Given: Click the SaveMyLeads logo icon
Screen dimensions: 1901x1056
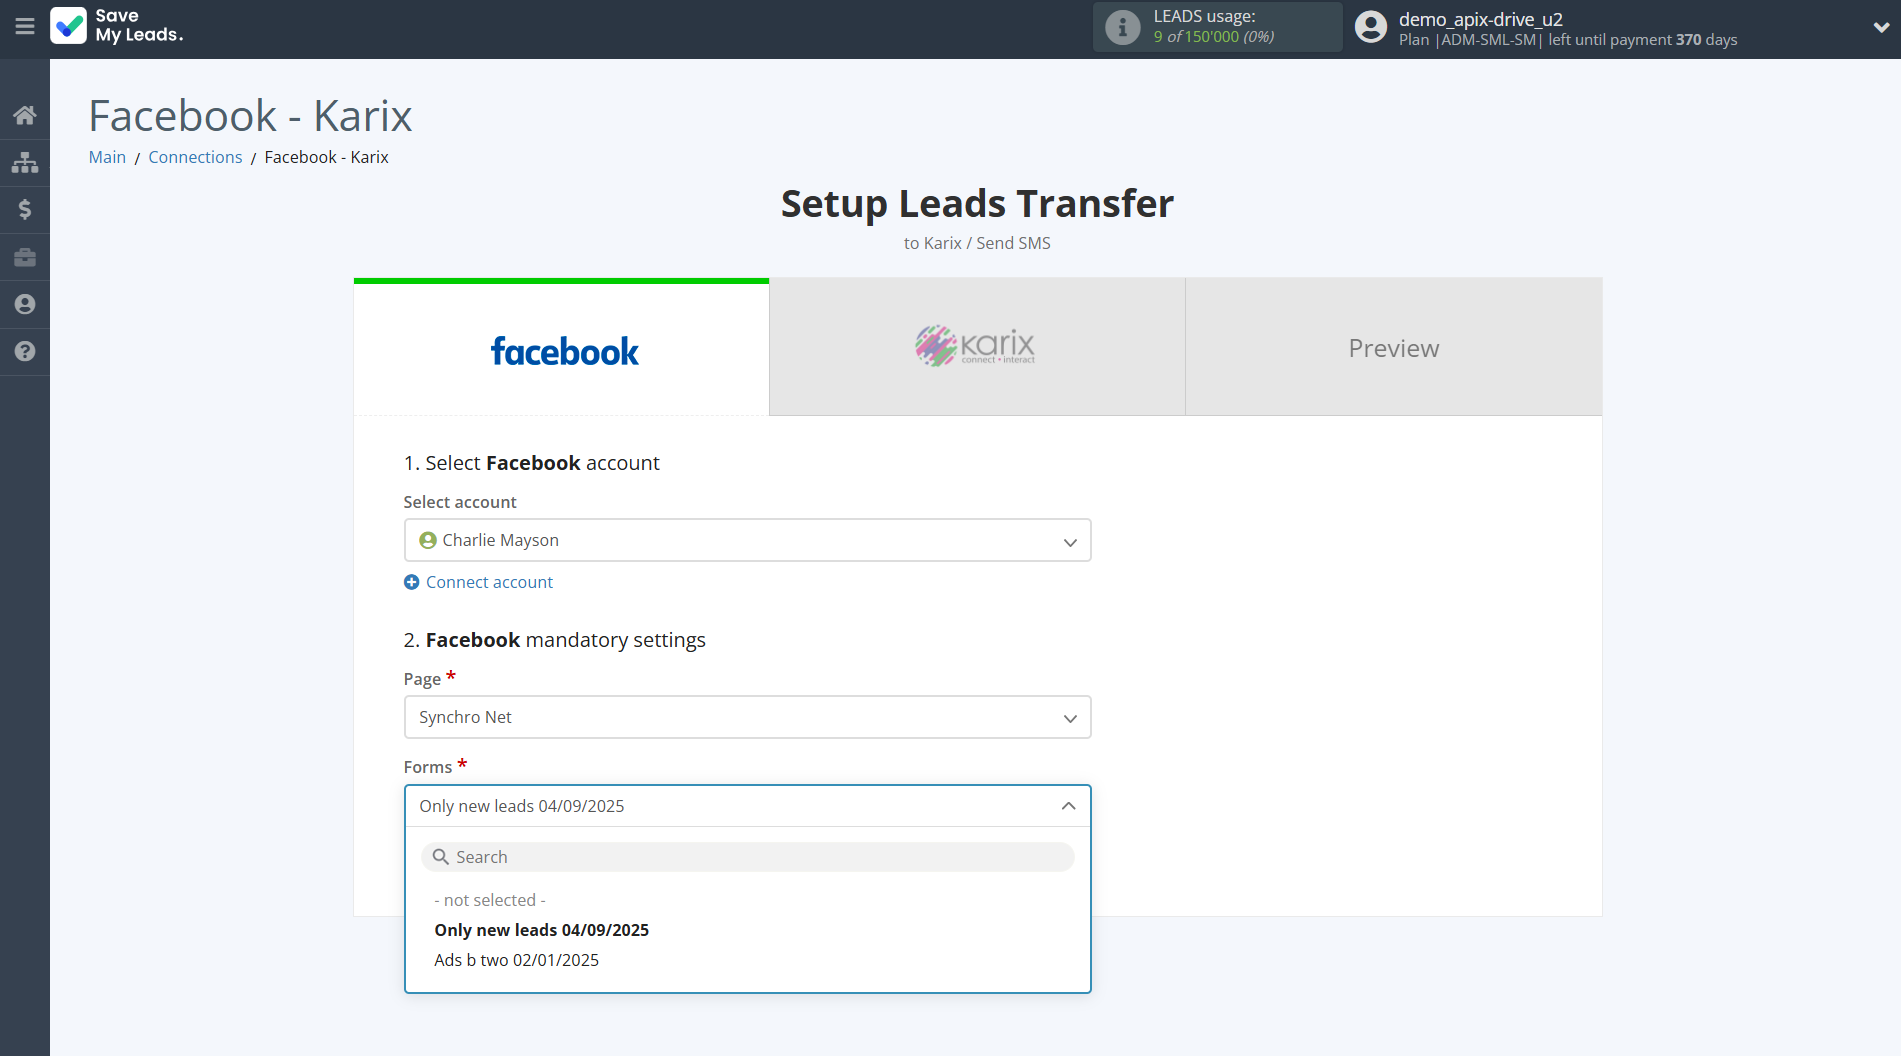Looking at the screenshot, I should tap(67, 26).
